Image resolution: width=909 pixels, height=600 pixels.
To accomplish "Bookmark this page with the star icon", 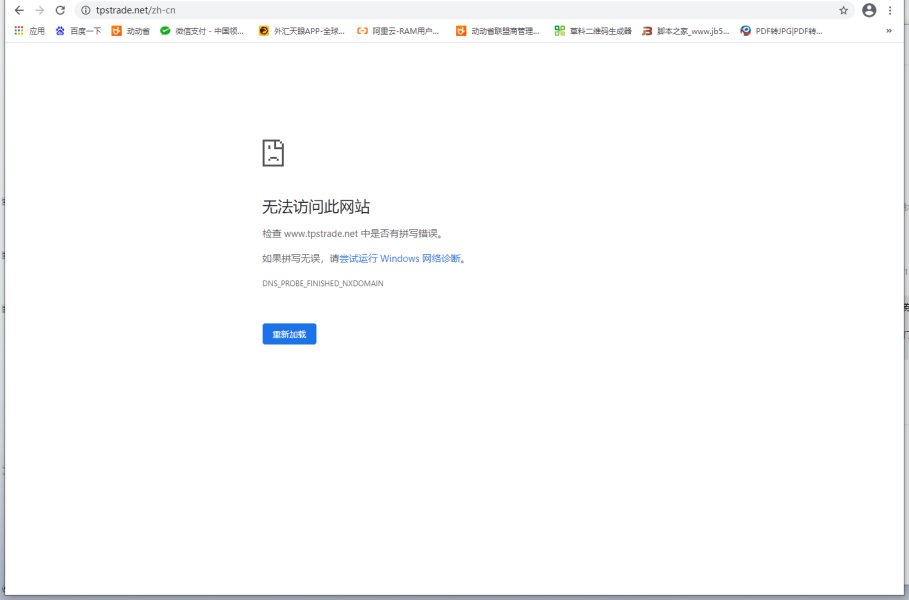I will [843, 10].
